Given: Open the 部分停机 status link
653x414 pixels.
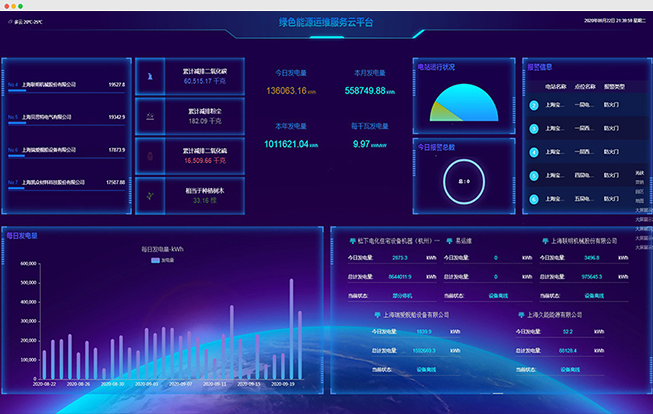Looking at the screenshot, I should (x=404, y=295).
